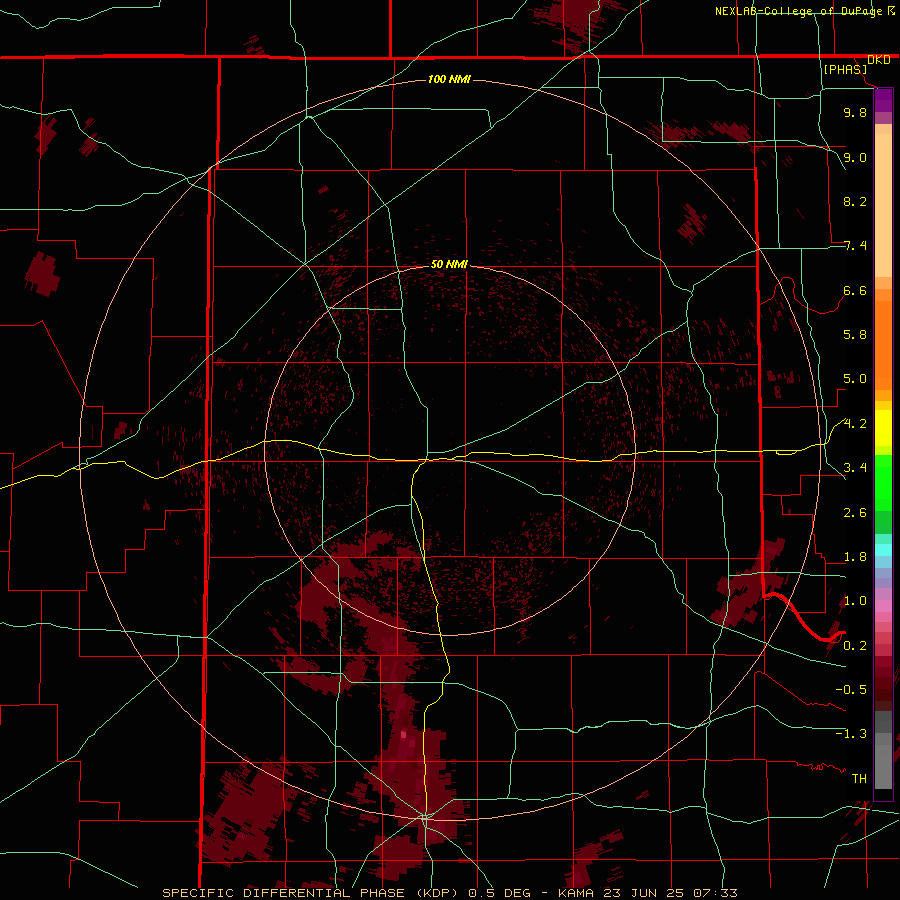This screenshot has height=900, width=900.
Task: Click the cyan segment of the color bar
Action: click(883, 550)
